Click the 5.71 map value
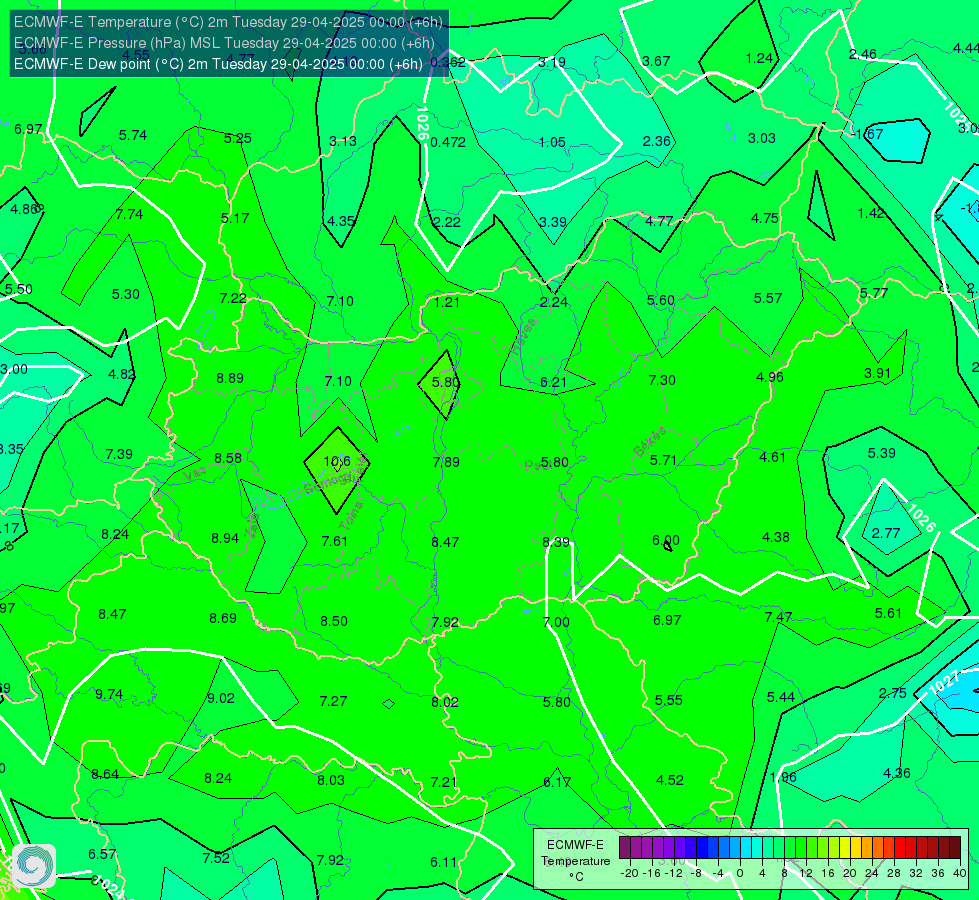This screenshot has height=900, width=979. pyautogui.click(x=663, y=460)
